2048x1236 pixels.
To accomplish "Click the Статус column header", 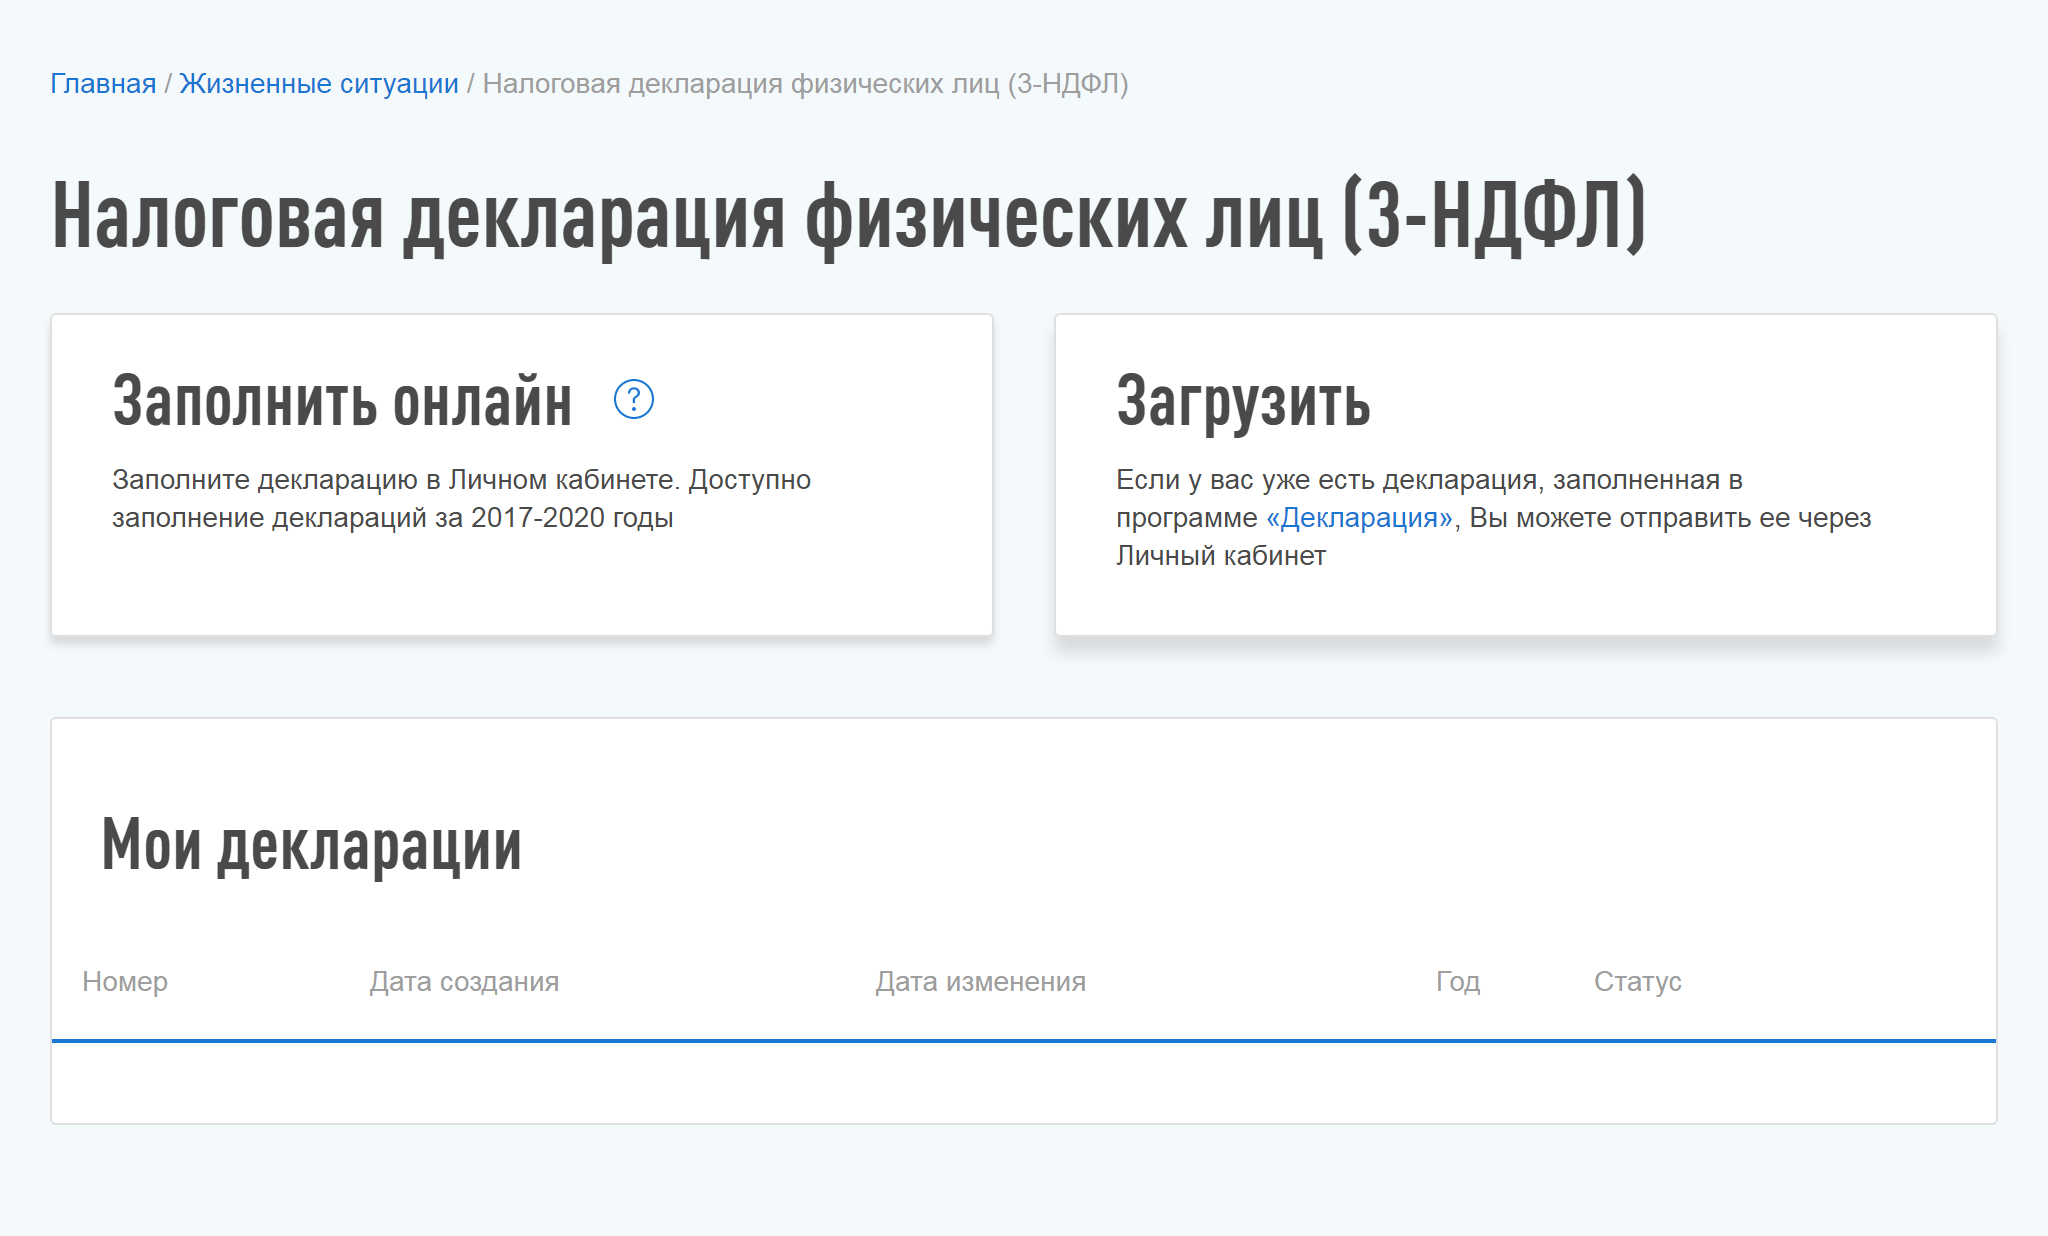I will pos(1638,982).
